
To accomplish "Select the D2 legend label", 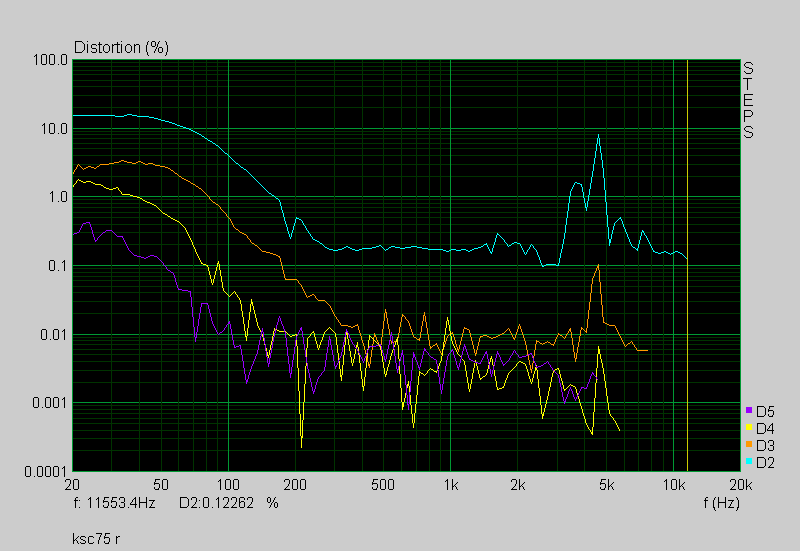I will click(765, 463).
